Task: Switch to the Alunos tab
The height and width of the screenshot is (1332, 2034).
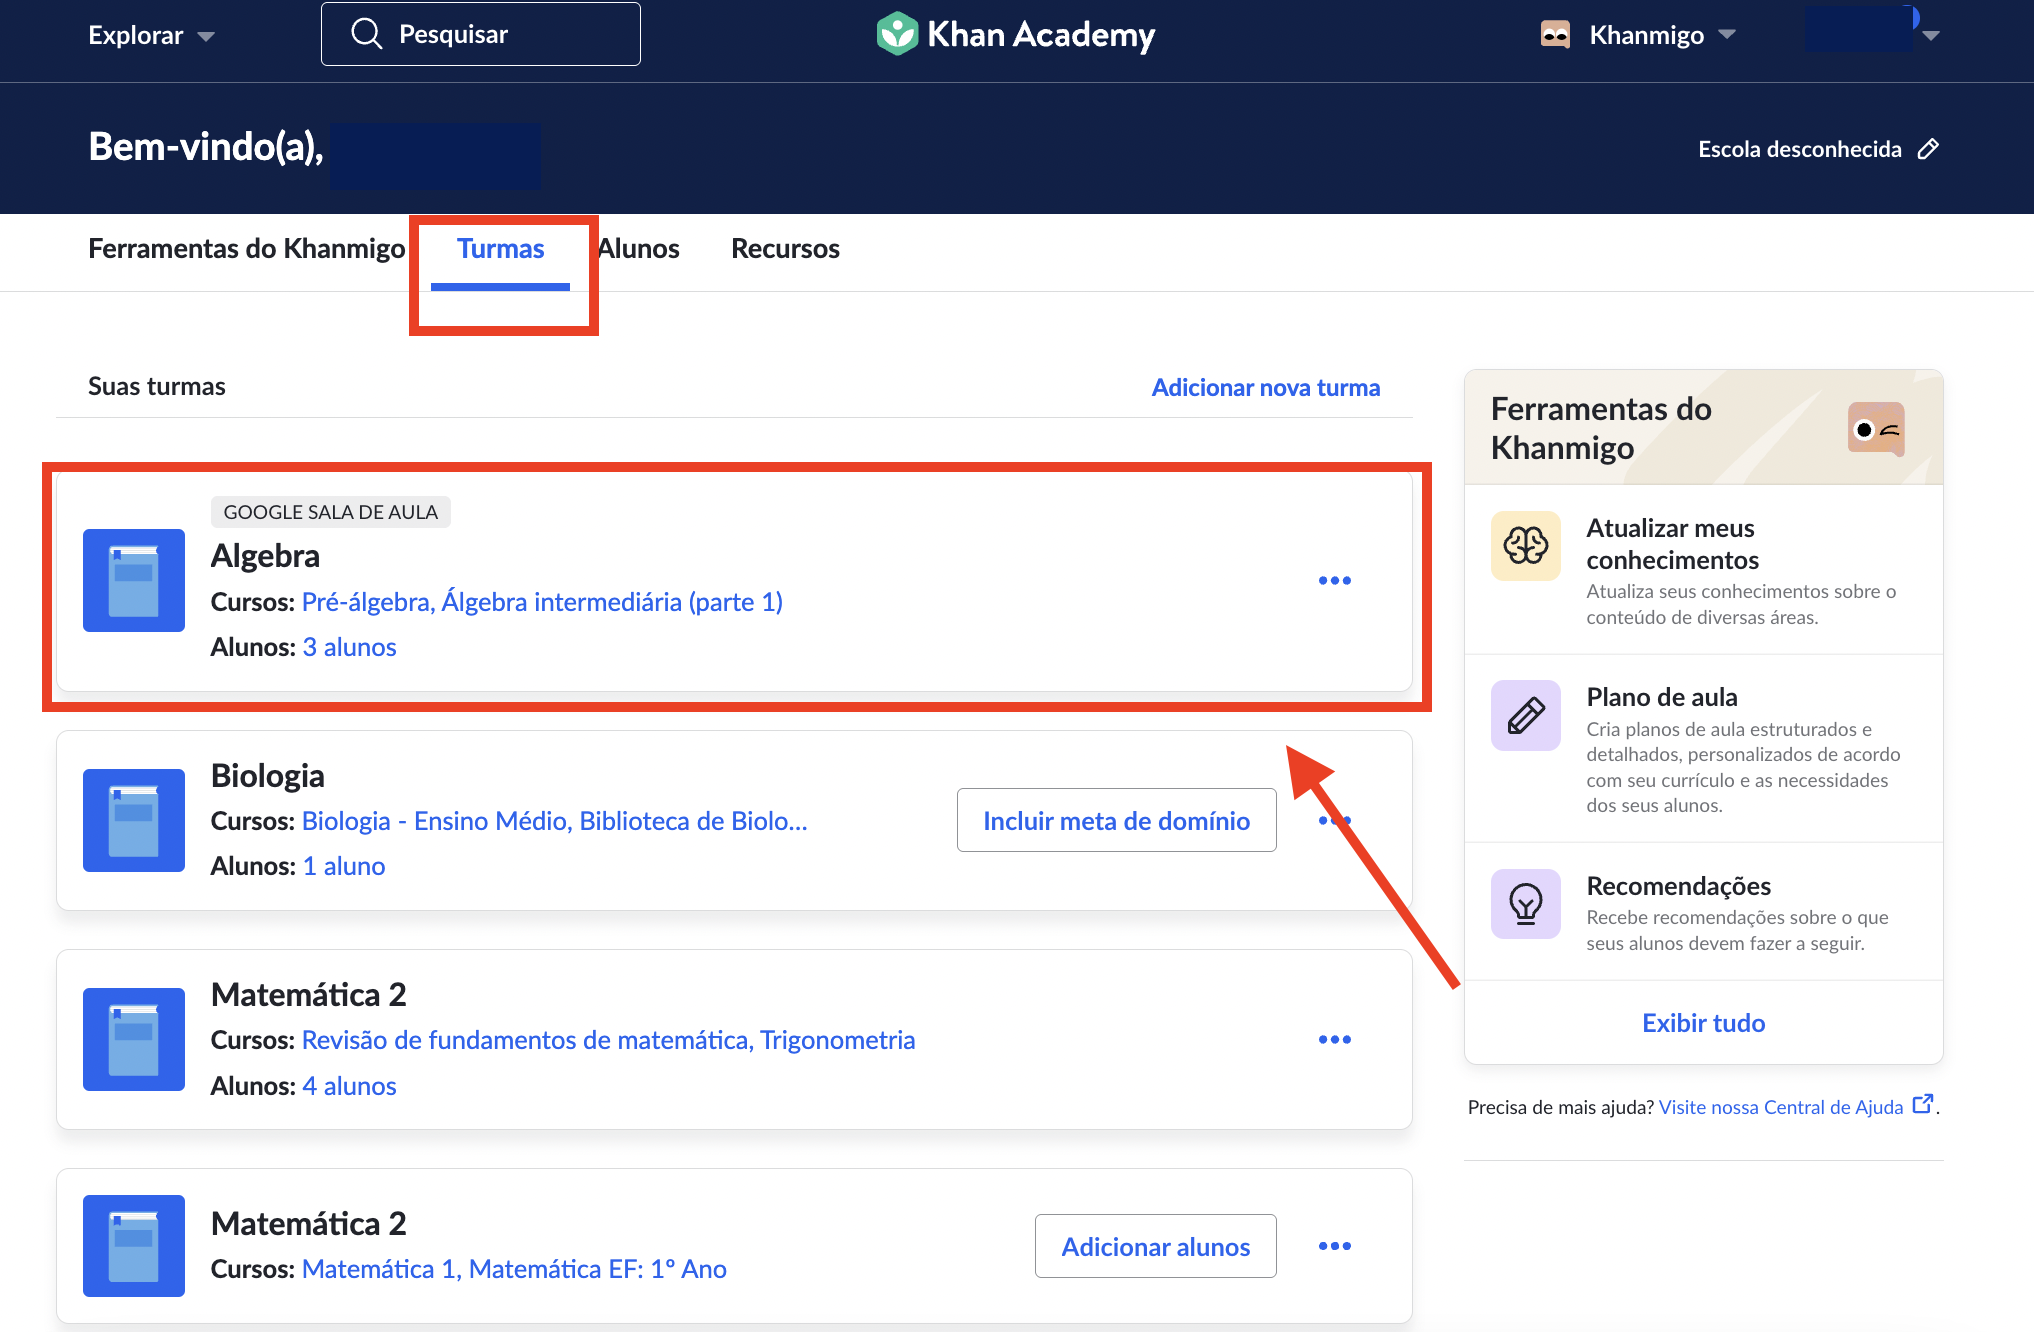Action: click(x=639, y=248)
